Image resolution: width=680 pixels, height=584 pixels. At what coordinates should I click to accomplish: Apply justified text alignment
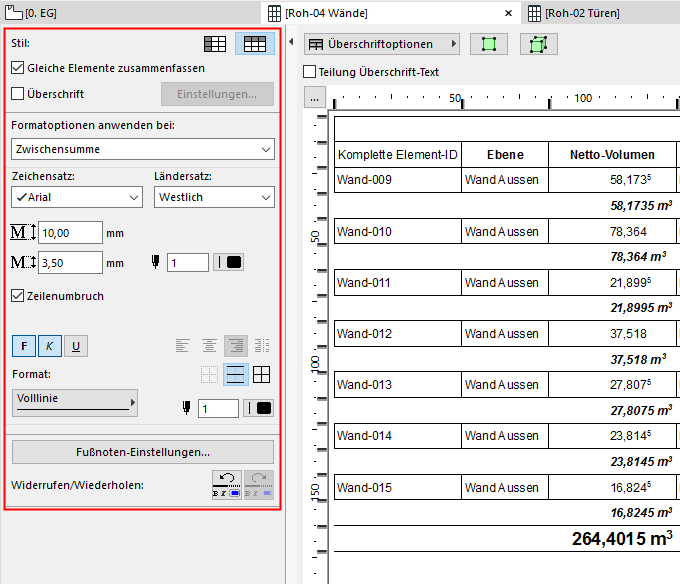(x=262, y=346)
